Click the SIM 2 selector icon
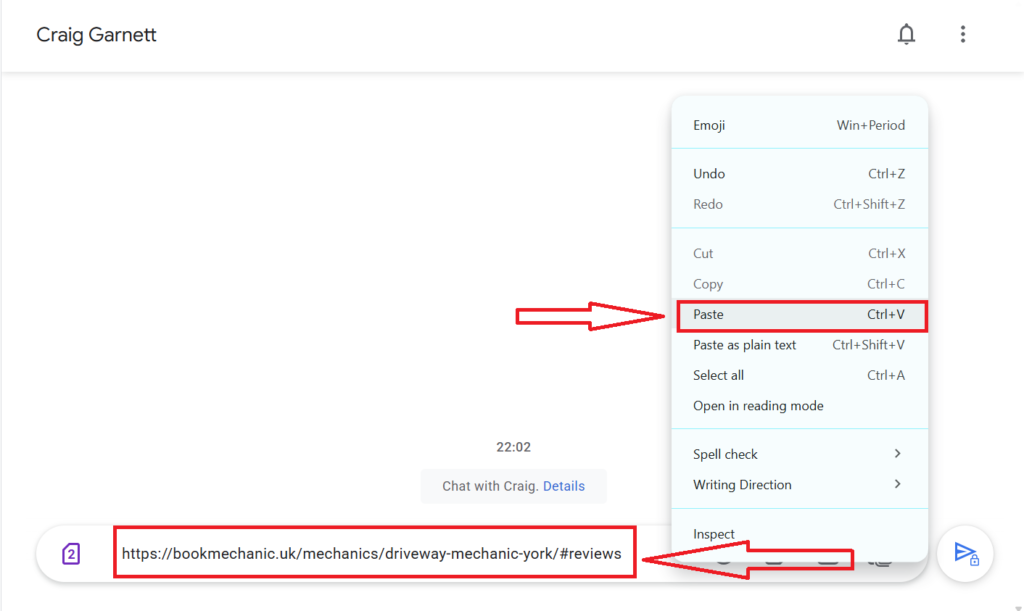This screenshot has height=611, width=1024. coord(70,554)
